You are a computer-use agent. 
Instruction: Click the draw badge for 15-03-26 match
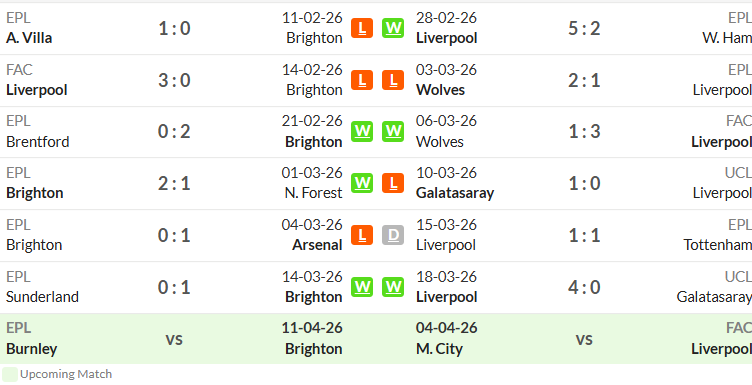(x=393, y=235)
